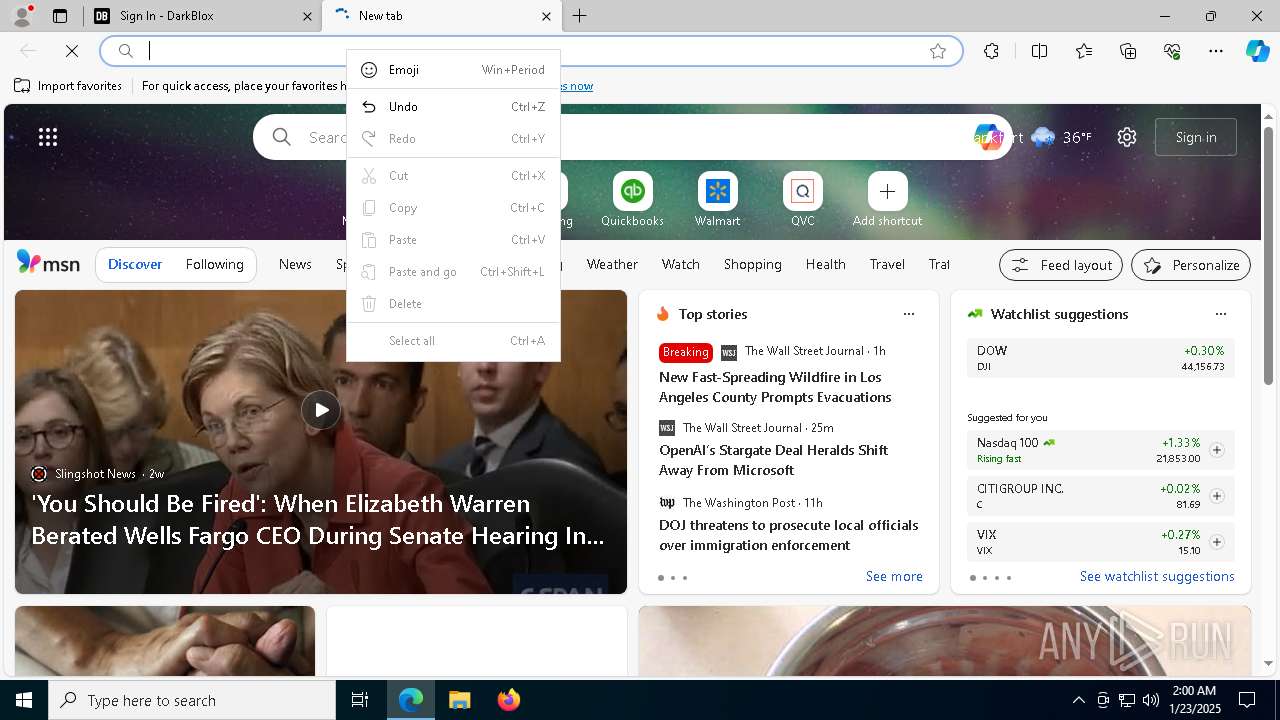Focus the browser address bar
1280x720 pixels.
click(530, 51)
